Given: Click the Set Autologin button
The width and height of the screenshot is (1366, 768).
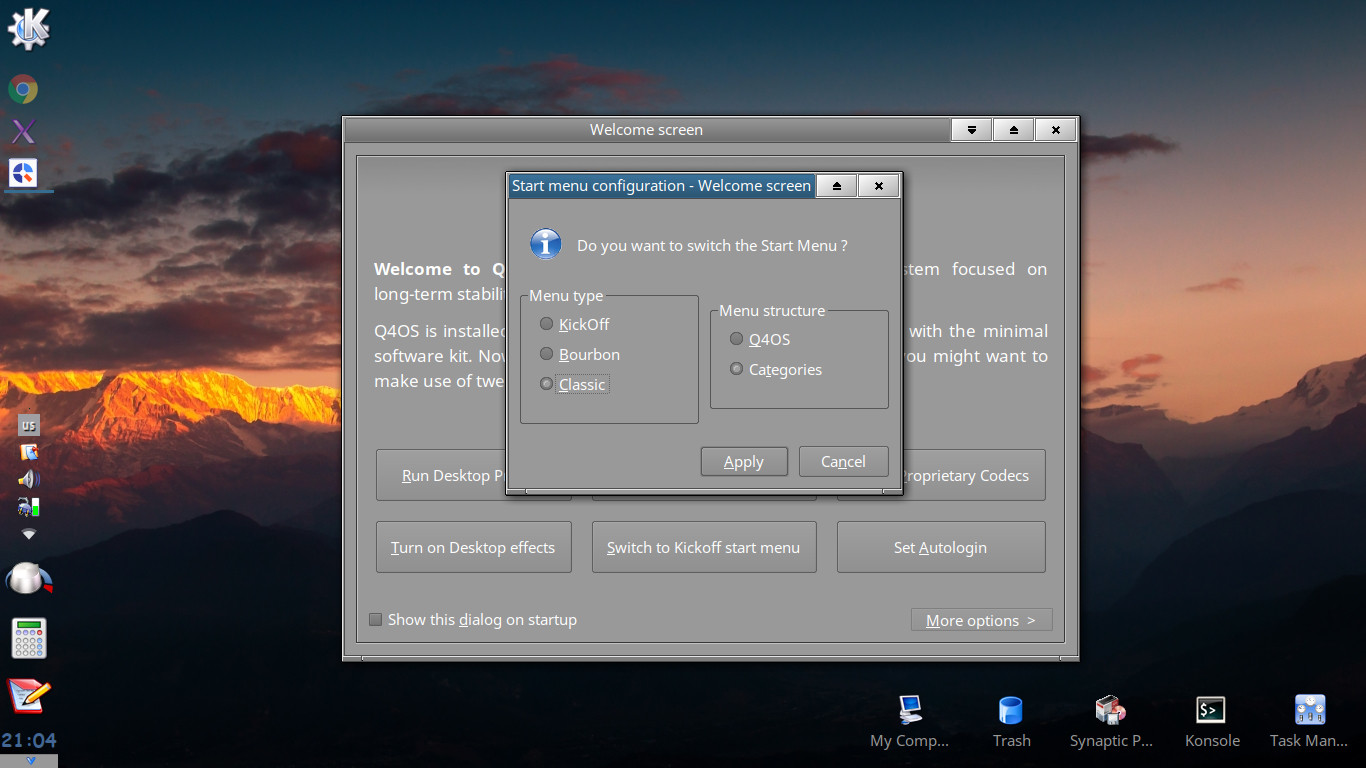Looking at the screenshot, I should tap(940, 547).
